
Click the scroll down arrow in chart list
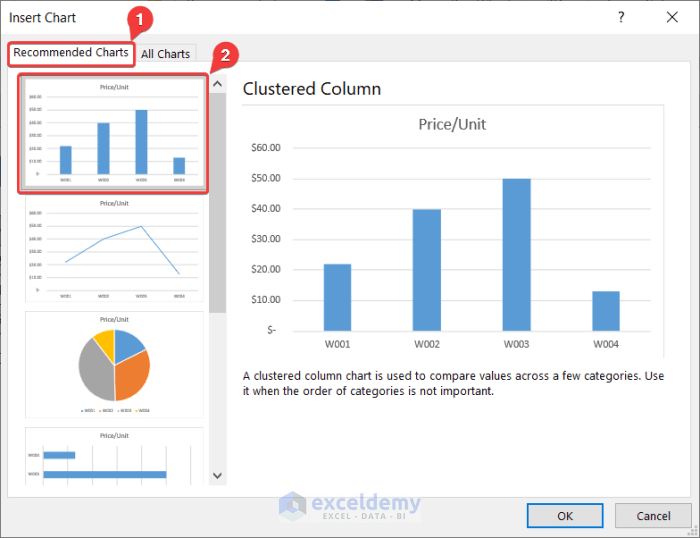pyautogui.click(x=217, y=475)
